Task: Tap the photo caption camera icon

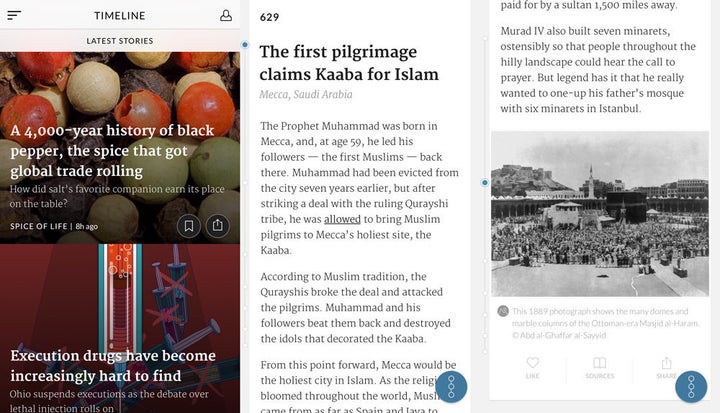Action: click(503, 311)
